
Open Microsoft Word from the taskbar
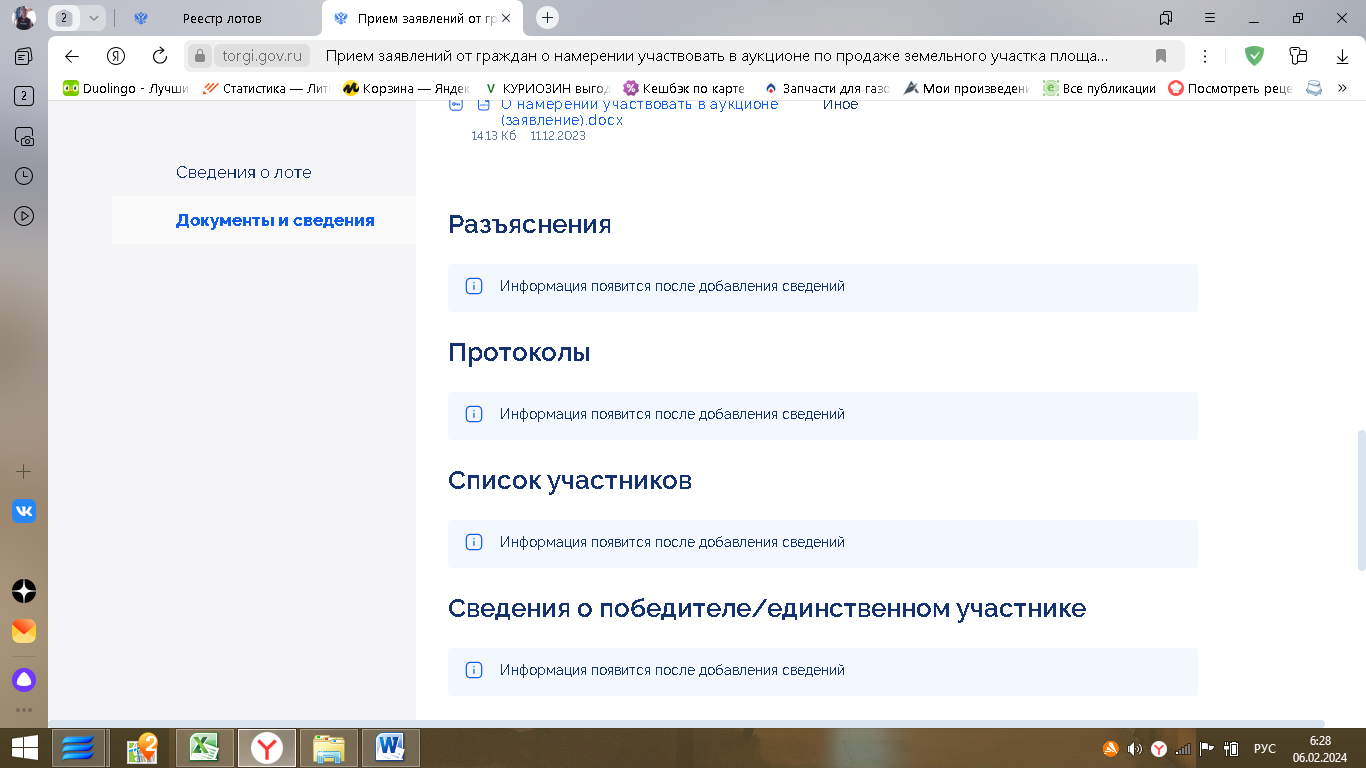389,747
